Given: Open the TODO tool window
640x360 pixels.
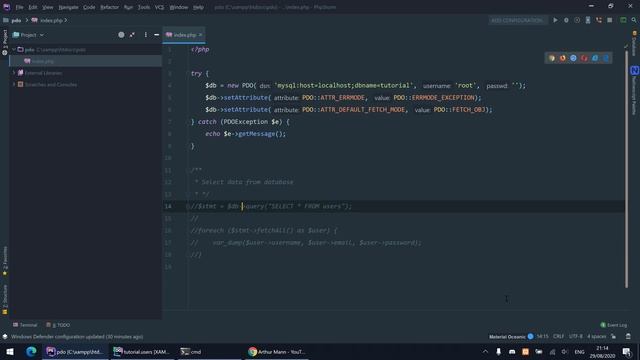Looking at the screenshot, I should (58, 325).
